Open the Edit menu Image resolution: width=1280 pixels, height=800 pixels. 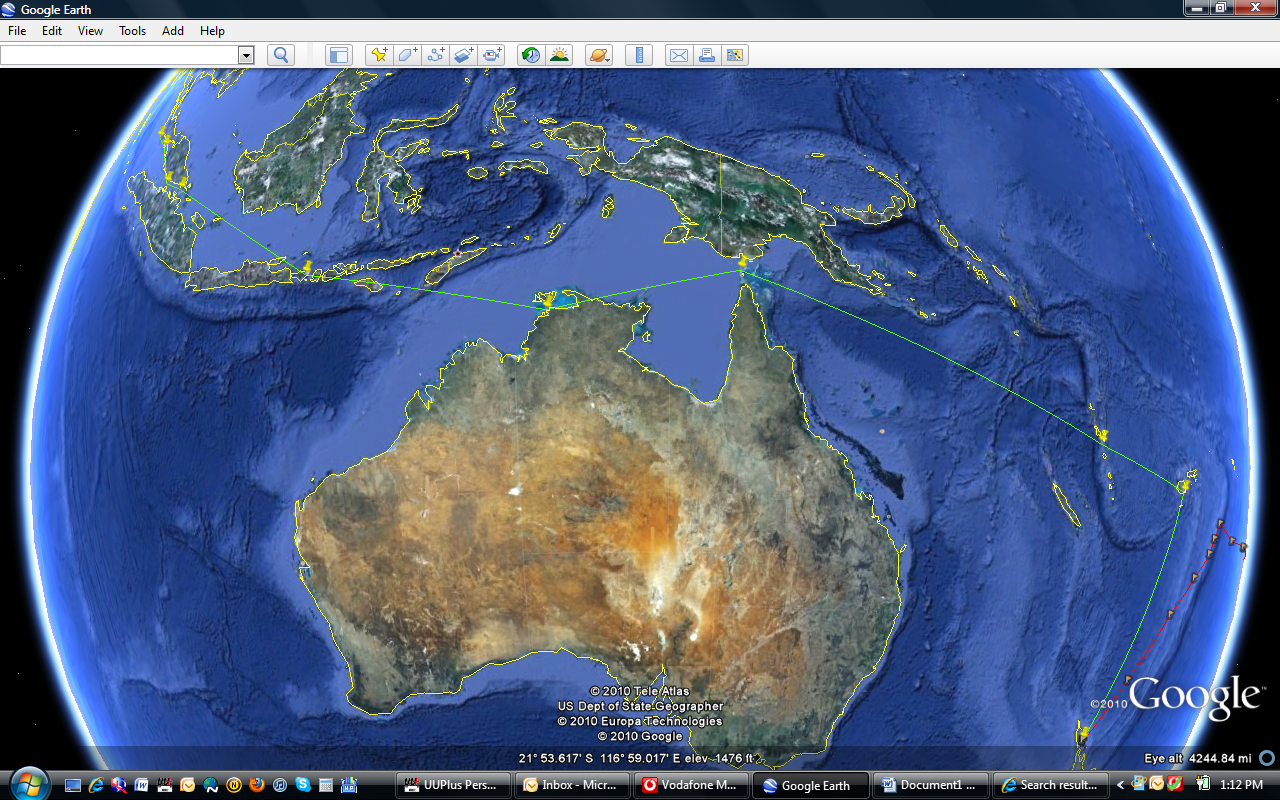pos(52,31)
